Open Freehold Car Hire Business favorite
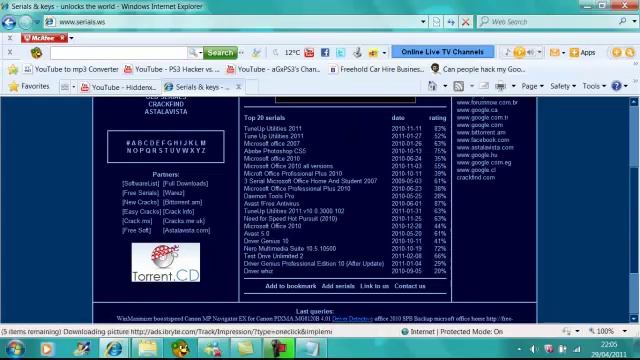 pos(377,69)
